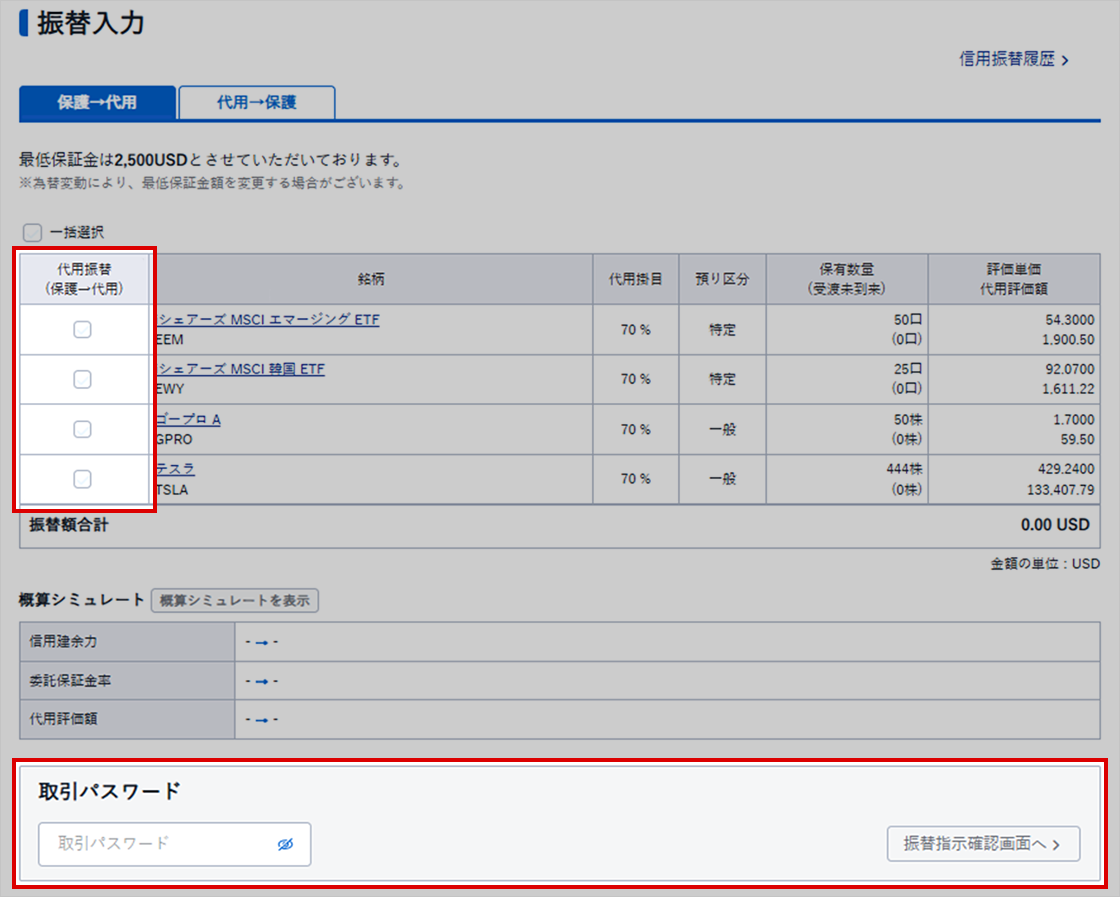Click the 振替額合計 0.00 USD amount
The width and height of the screenshot is (1120, 897).
click(x=1055, y=525)
